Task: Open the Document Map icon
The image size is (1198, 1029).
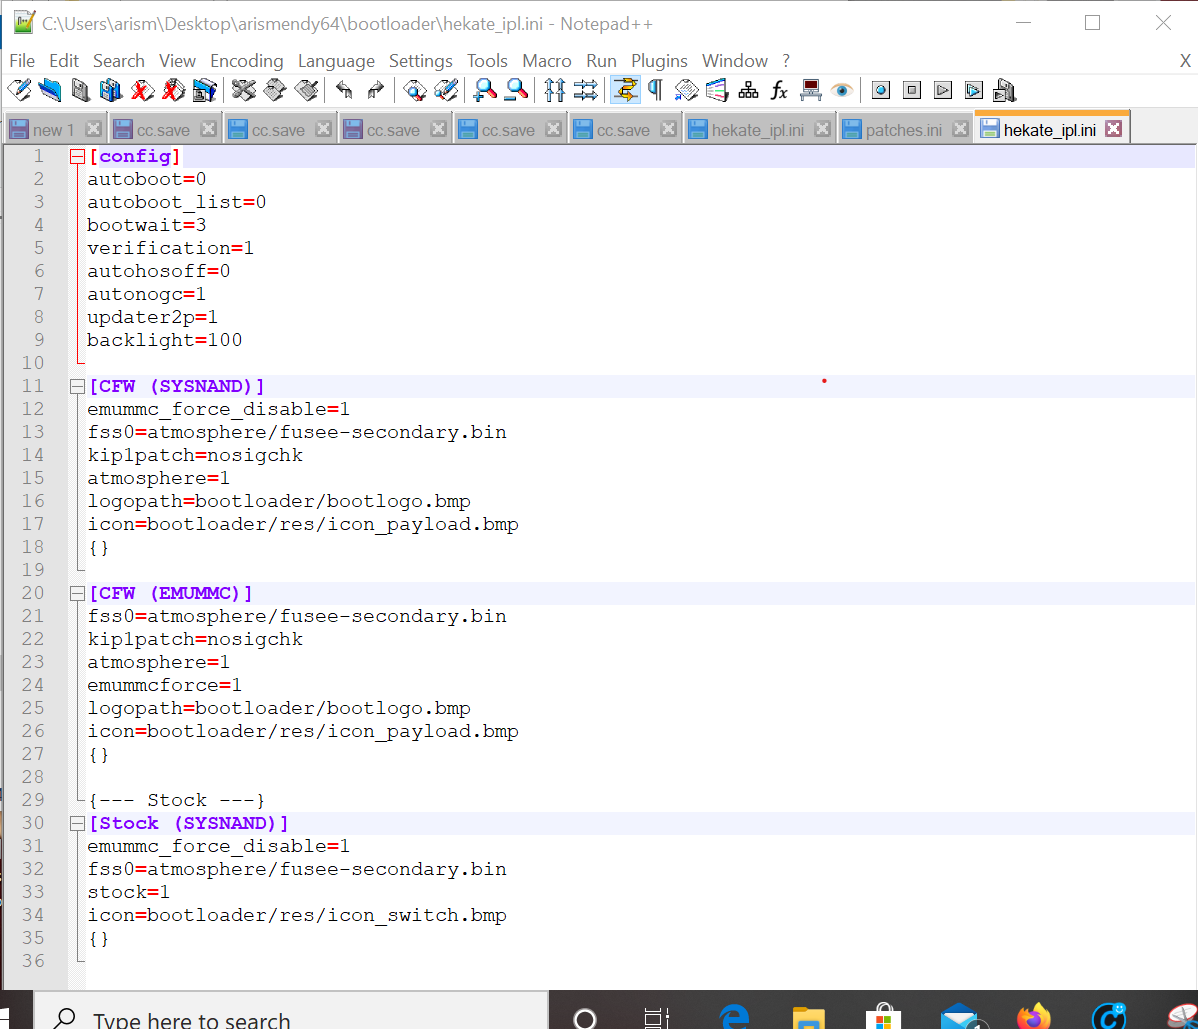Action: (749, 91)
